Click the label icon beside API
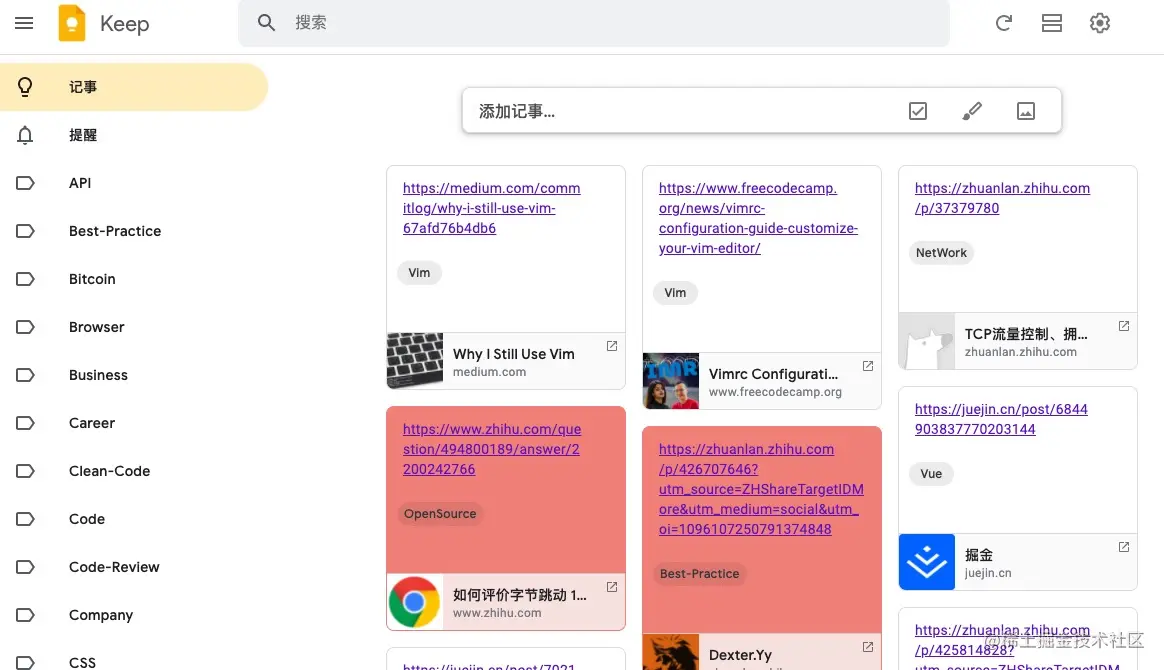Image resolution: width=1164 pixels, height=670 pixels. pos(24,183)
